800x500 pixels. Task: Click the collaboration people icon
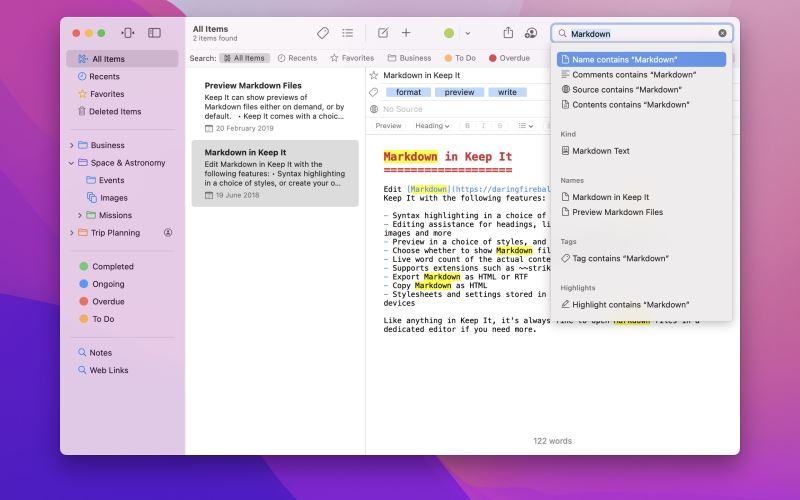531,33
